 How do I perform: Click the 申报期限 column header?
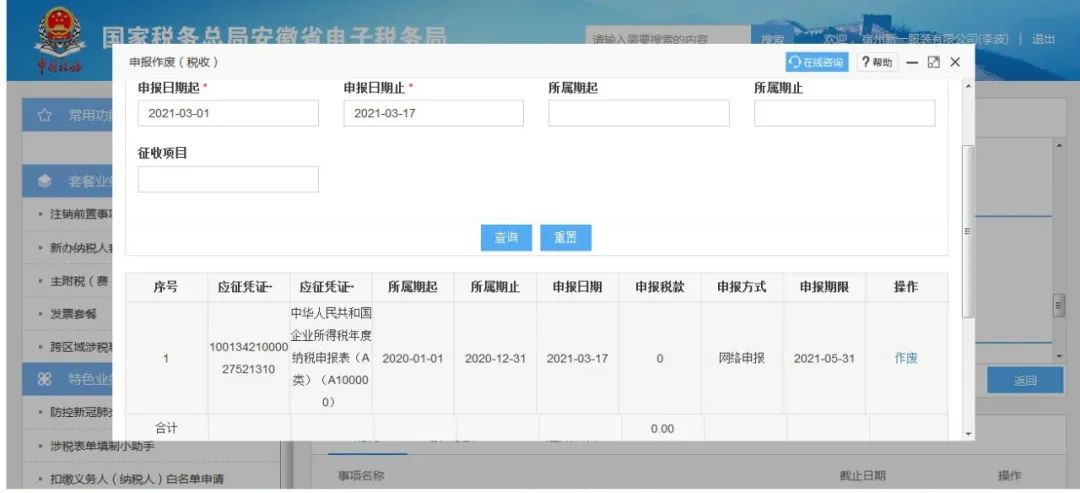pyautogui.click(x=824, y=287)
